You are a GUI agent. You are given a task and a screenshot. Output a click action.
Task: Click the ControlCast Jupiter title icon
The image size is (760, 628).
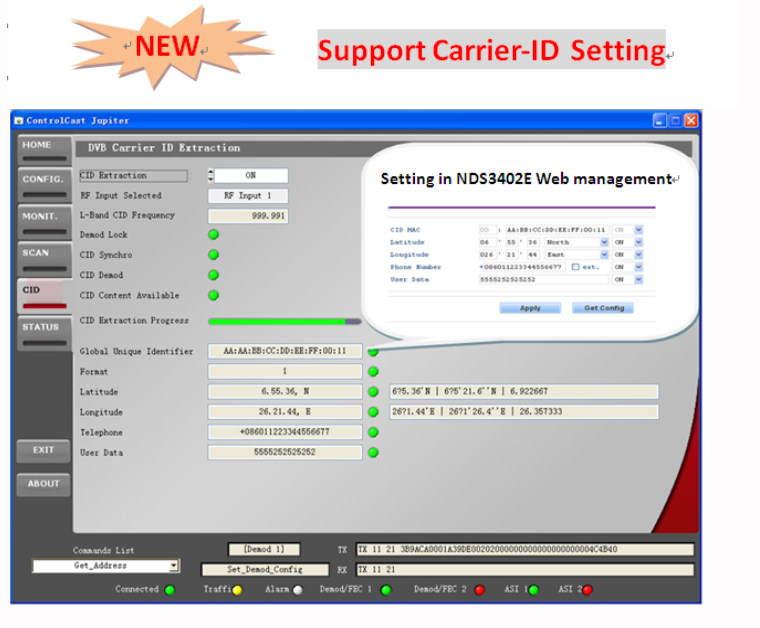(19, 121)
